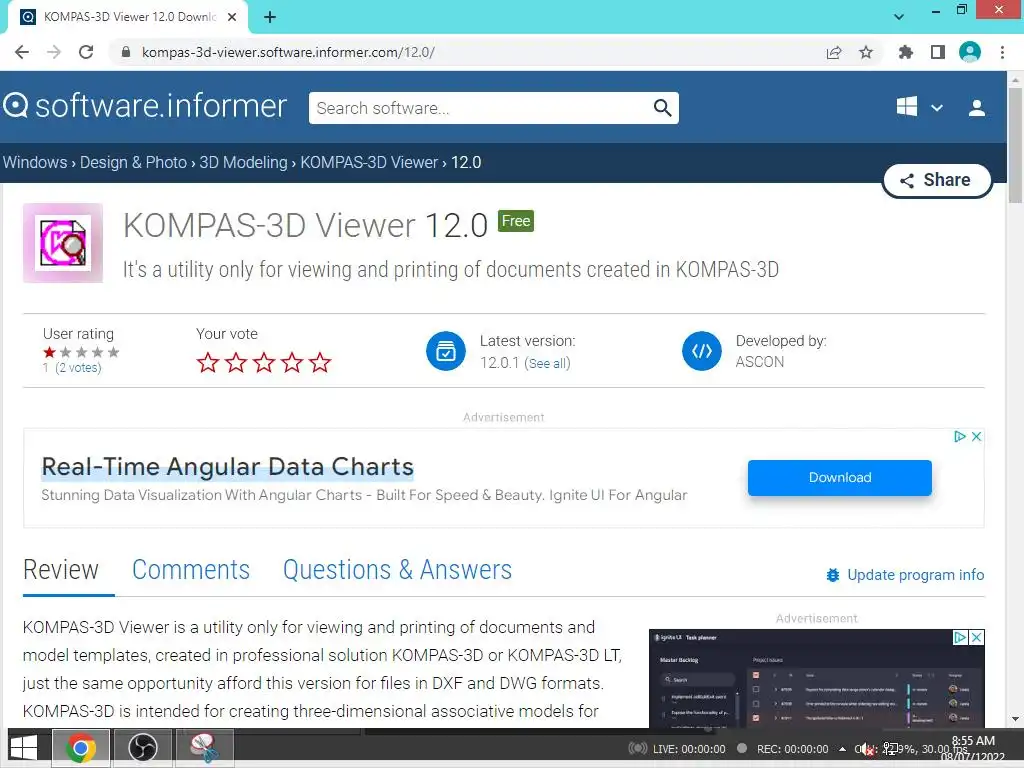Open OBS Studio from taskbar
Image resolution: width=1024 pixels, height=768 pixels.
(143, 748)
